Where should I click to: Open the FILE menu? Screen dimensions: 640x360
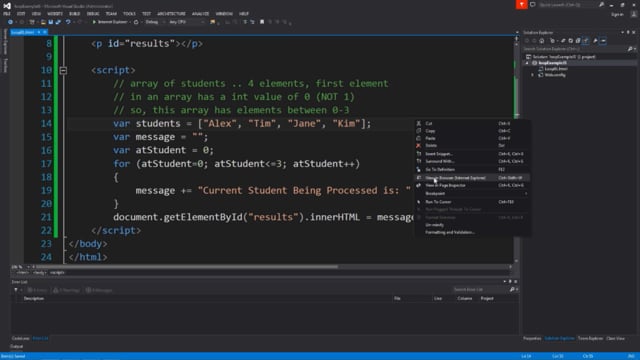point(7,14)
